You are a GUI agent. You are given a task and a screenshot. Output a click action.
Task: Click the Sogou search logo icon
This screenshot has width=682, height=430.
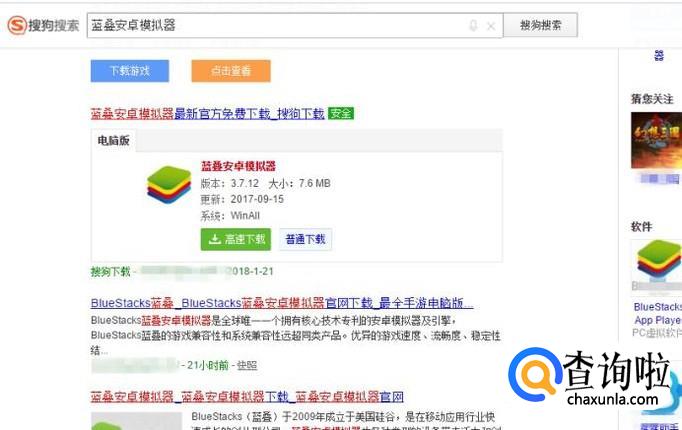click(17, 25)
